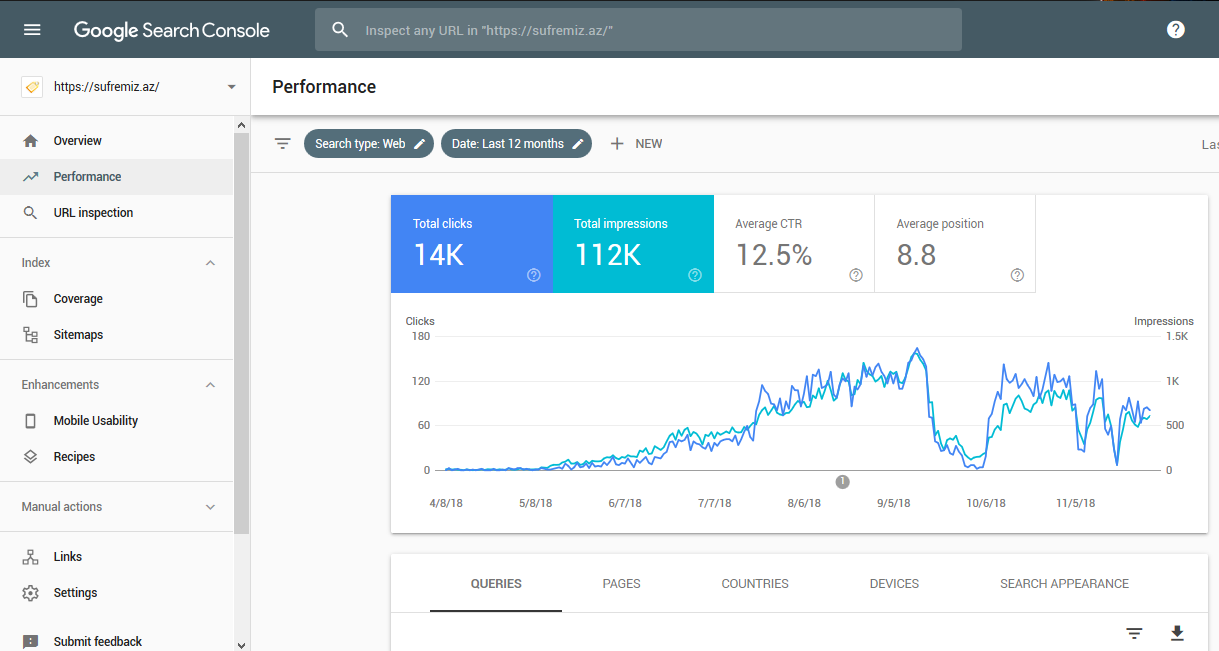Open Mobile Usability report
This screenshot has width=1219, height=651.
click(x=95, y=421)
